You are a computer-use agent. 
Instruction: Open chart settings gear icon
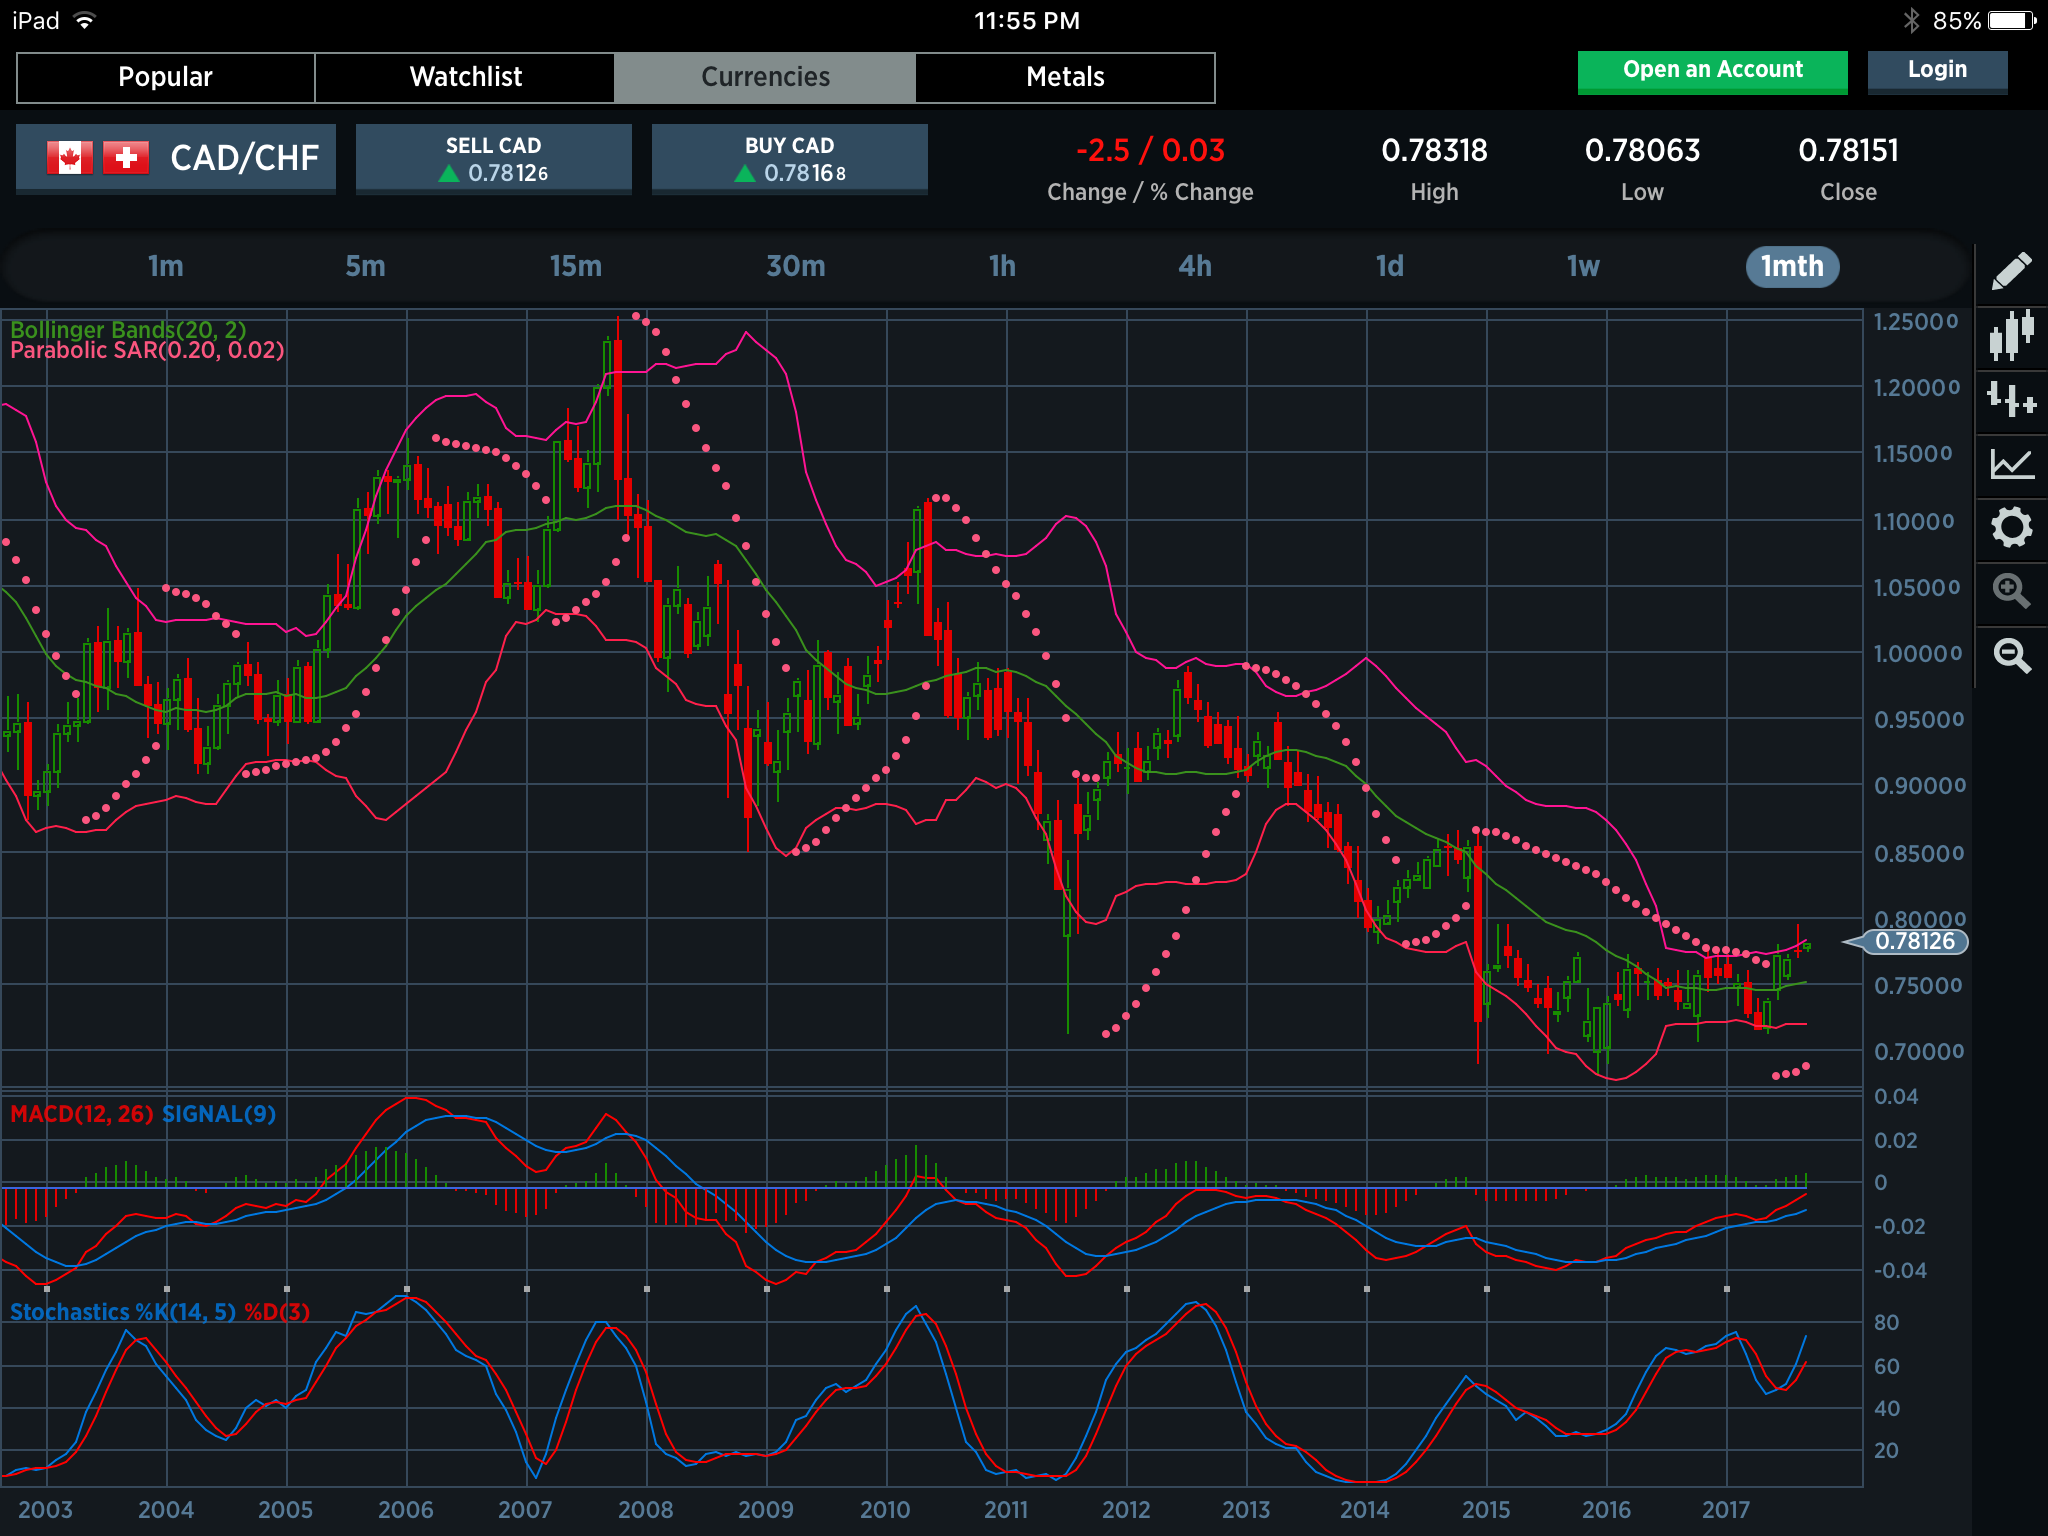pos(2011,527)
